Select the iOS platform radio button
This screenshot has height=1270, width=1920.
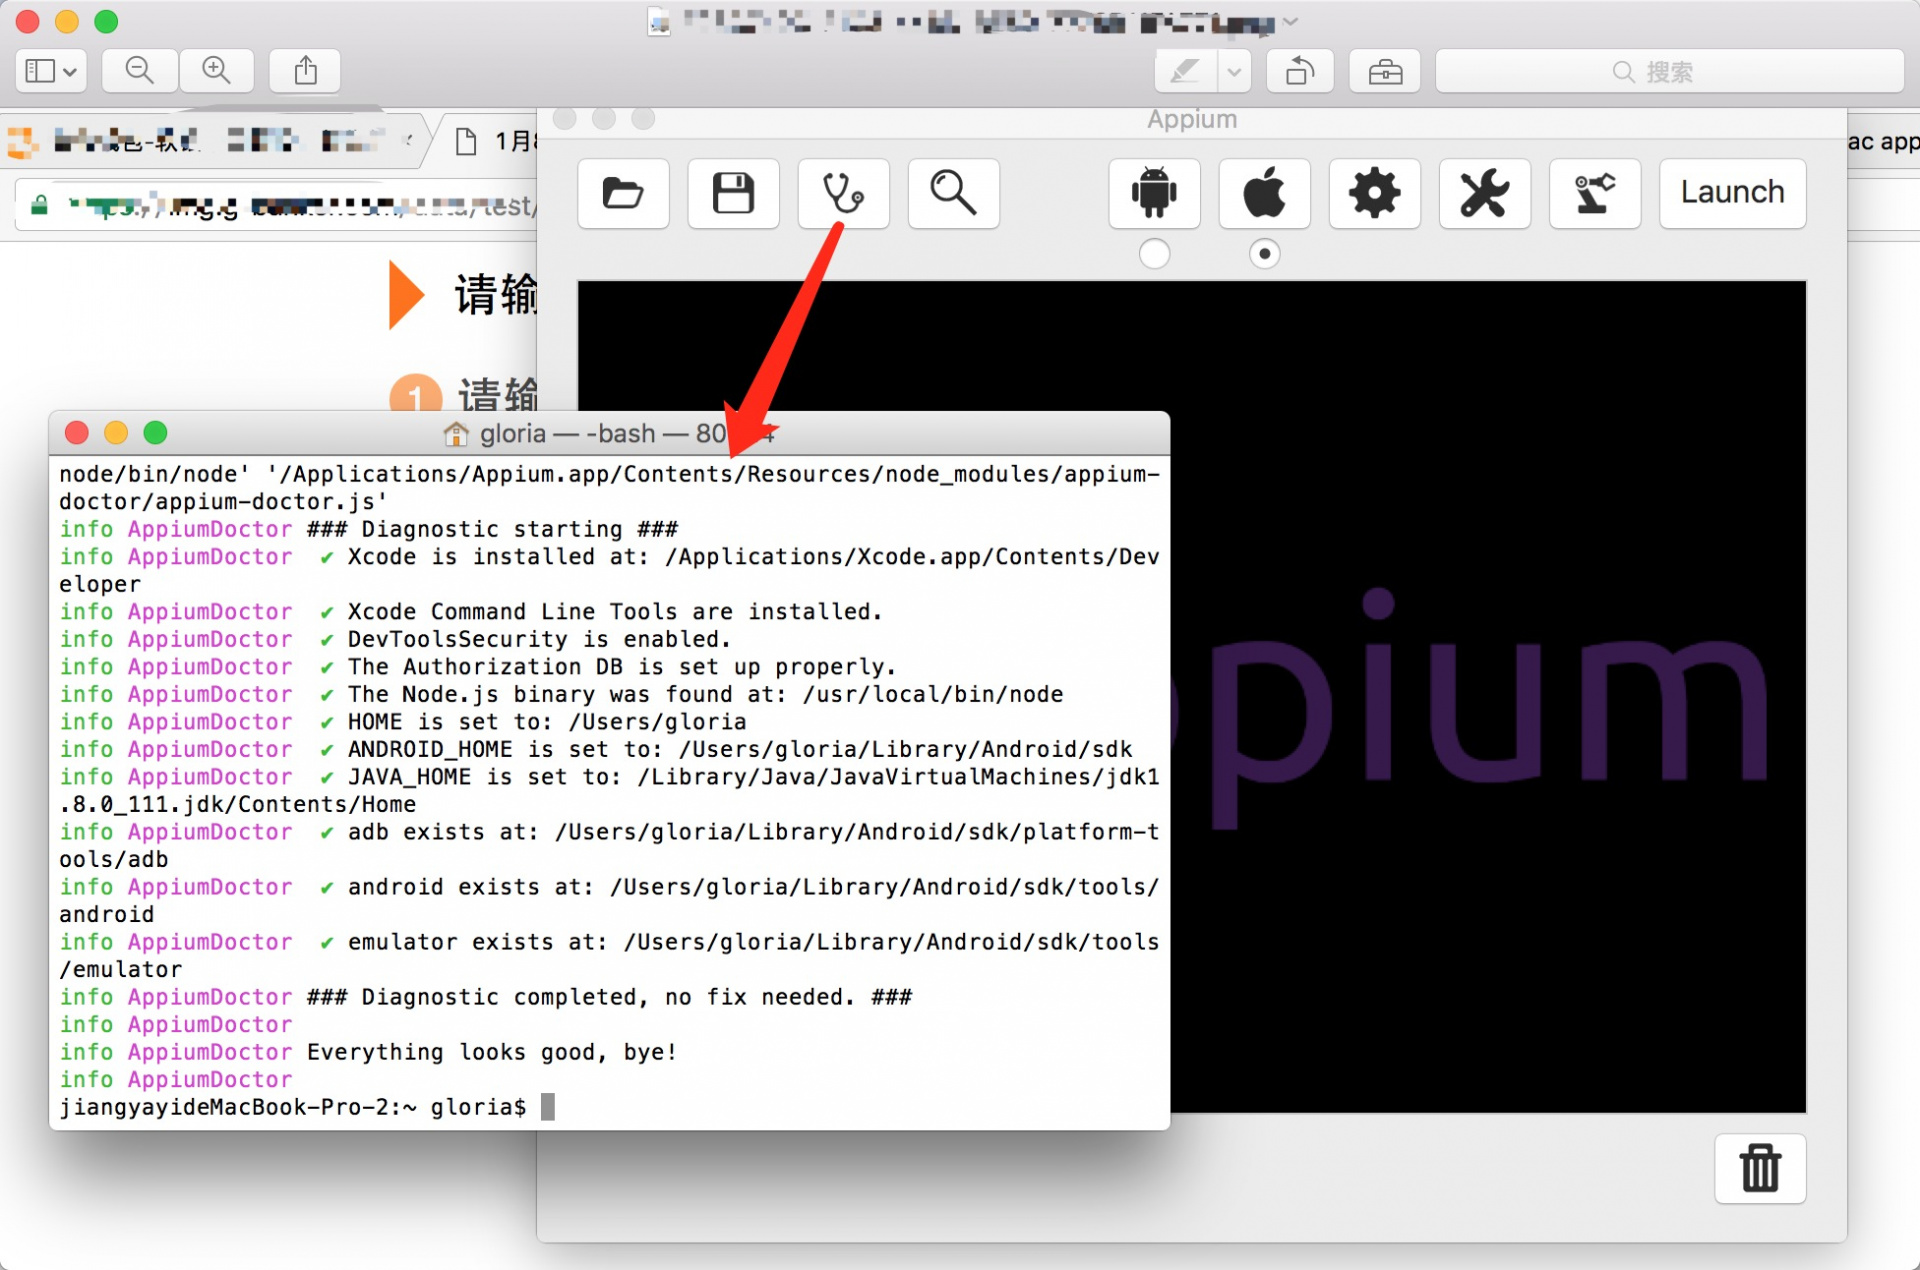click(x=1264, y=254)
